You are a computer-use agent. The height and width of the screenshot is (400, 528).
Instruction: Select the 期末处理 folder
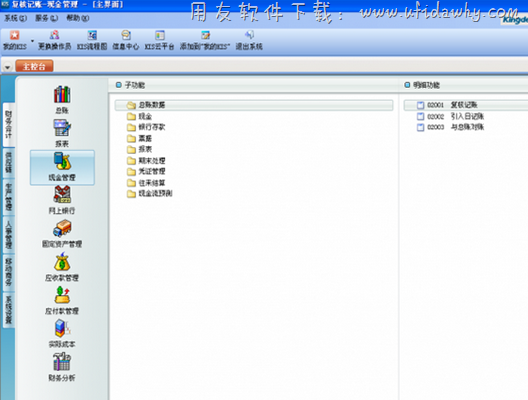(x=146, y=161)
